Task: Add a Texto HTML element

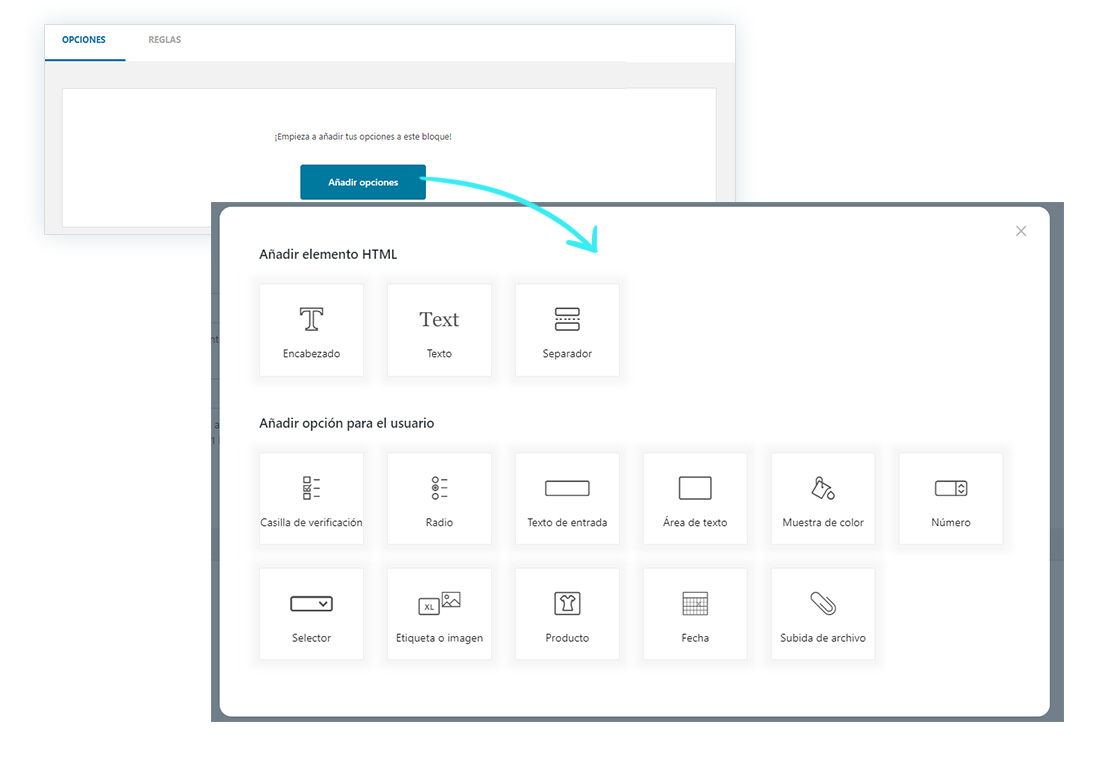Action: pos(439,330)
